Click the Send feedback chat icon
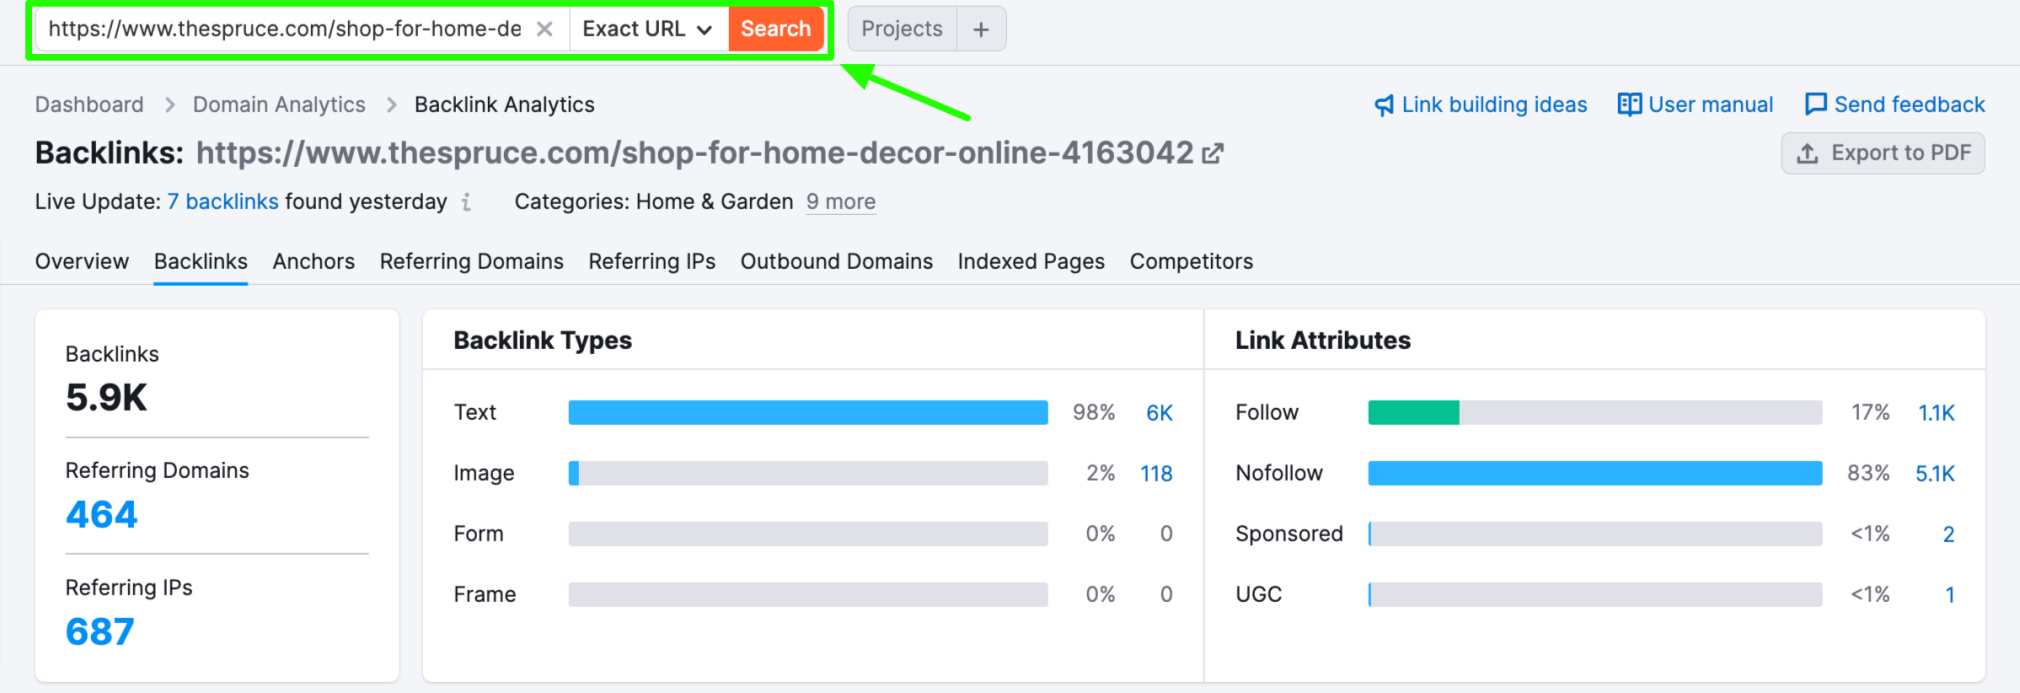Screen dimensions: 2020x693 (1816, 105)
